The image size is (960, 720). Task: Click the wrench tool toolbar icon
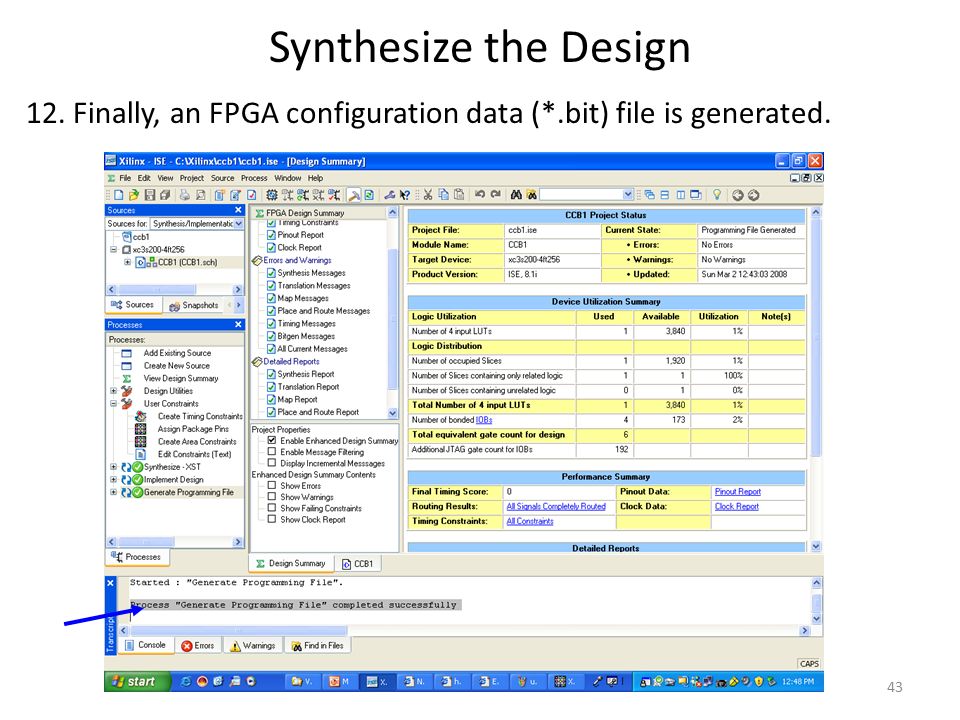point(389,195)
